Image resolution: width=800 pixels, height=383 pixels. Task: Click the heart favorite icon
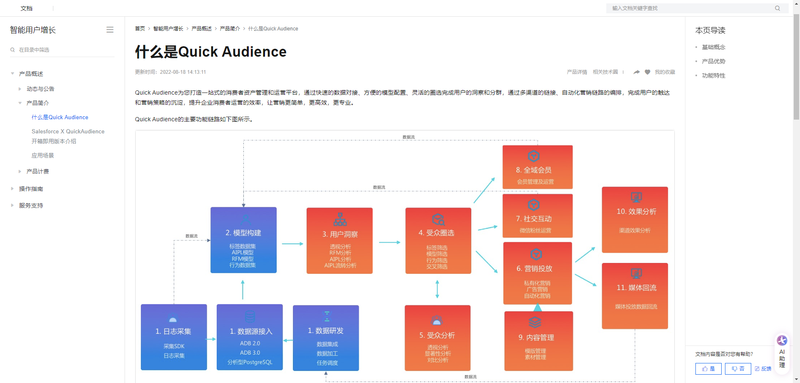[647, 72]
